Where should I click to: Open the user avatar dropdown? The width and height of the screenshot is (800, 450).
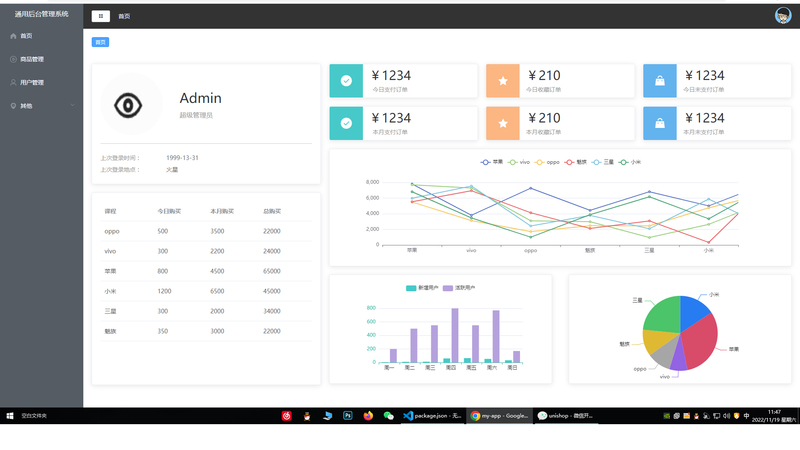coord(783,16)
